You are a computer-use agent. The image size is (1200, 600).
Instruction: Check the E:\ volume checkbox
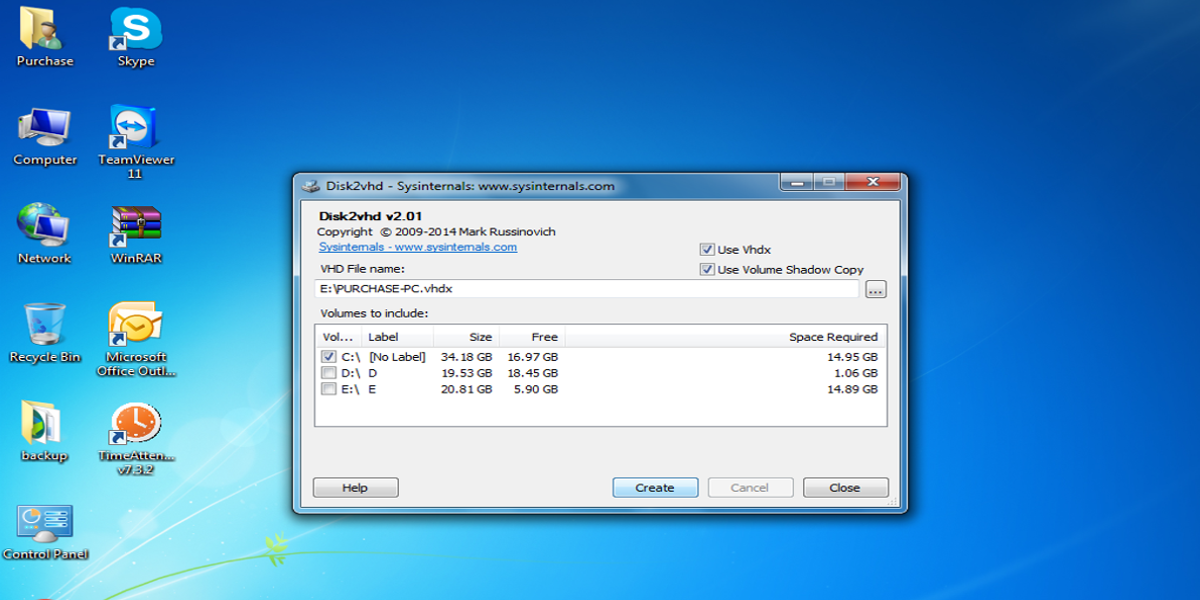(328, 389)
